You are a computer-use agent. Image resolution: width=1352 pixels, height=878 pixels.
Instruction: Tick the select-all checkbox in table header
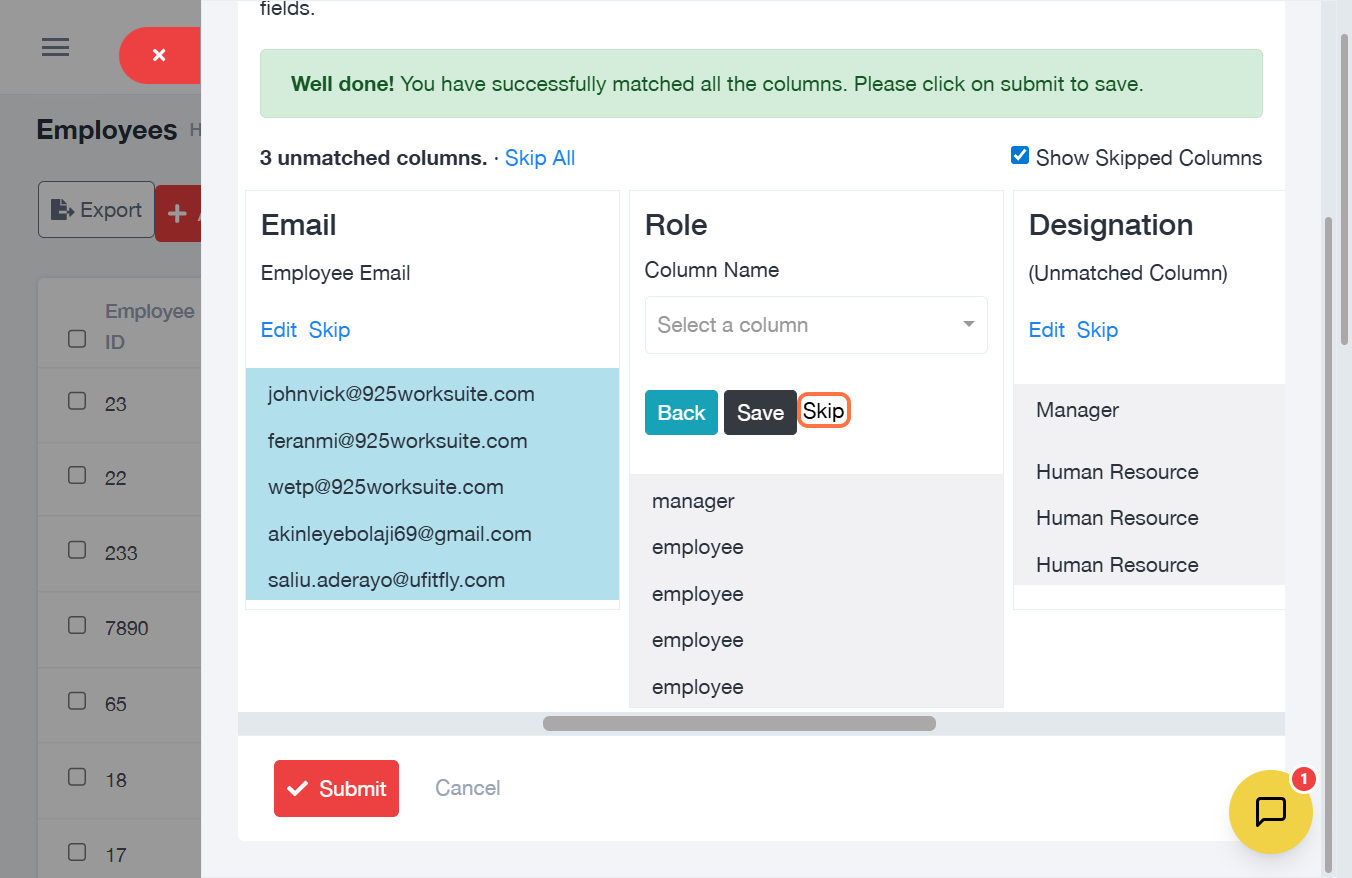77,339
